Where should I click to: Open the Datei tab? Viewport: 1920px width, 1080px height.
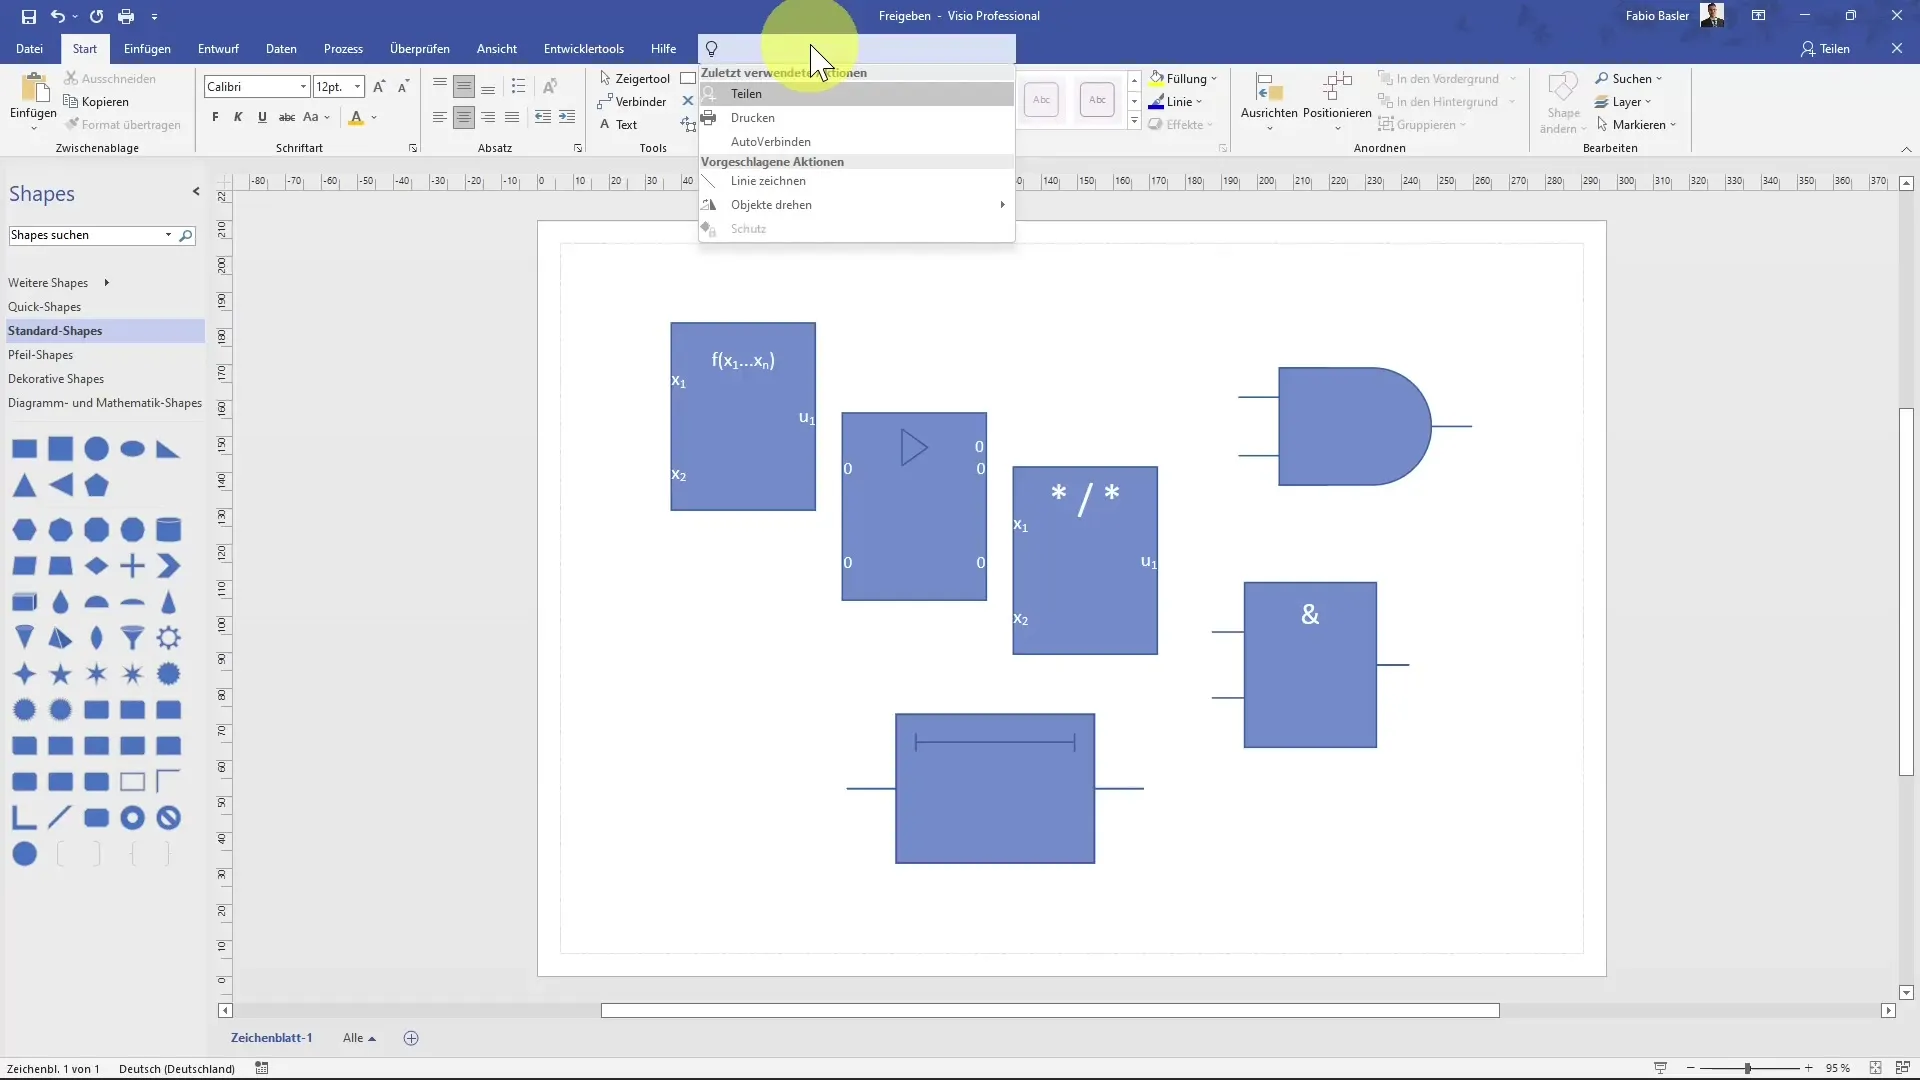pos(29,49)
